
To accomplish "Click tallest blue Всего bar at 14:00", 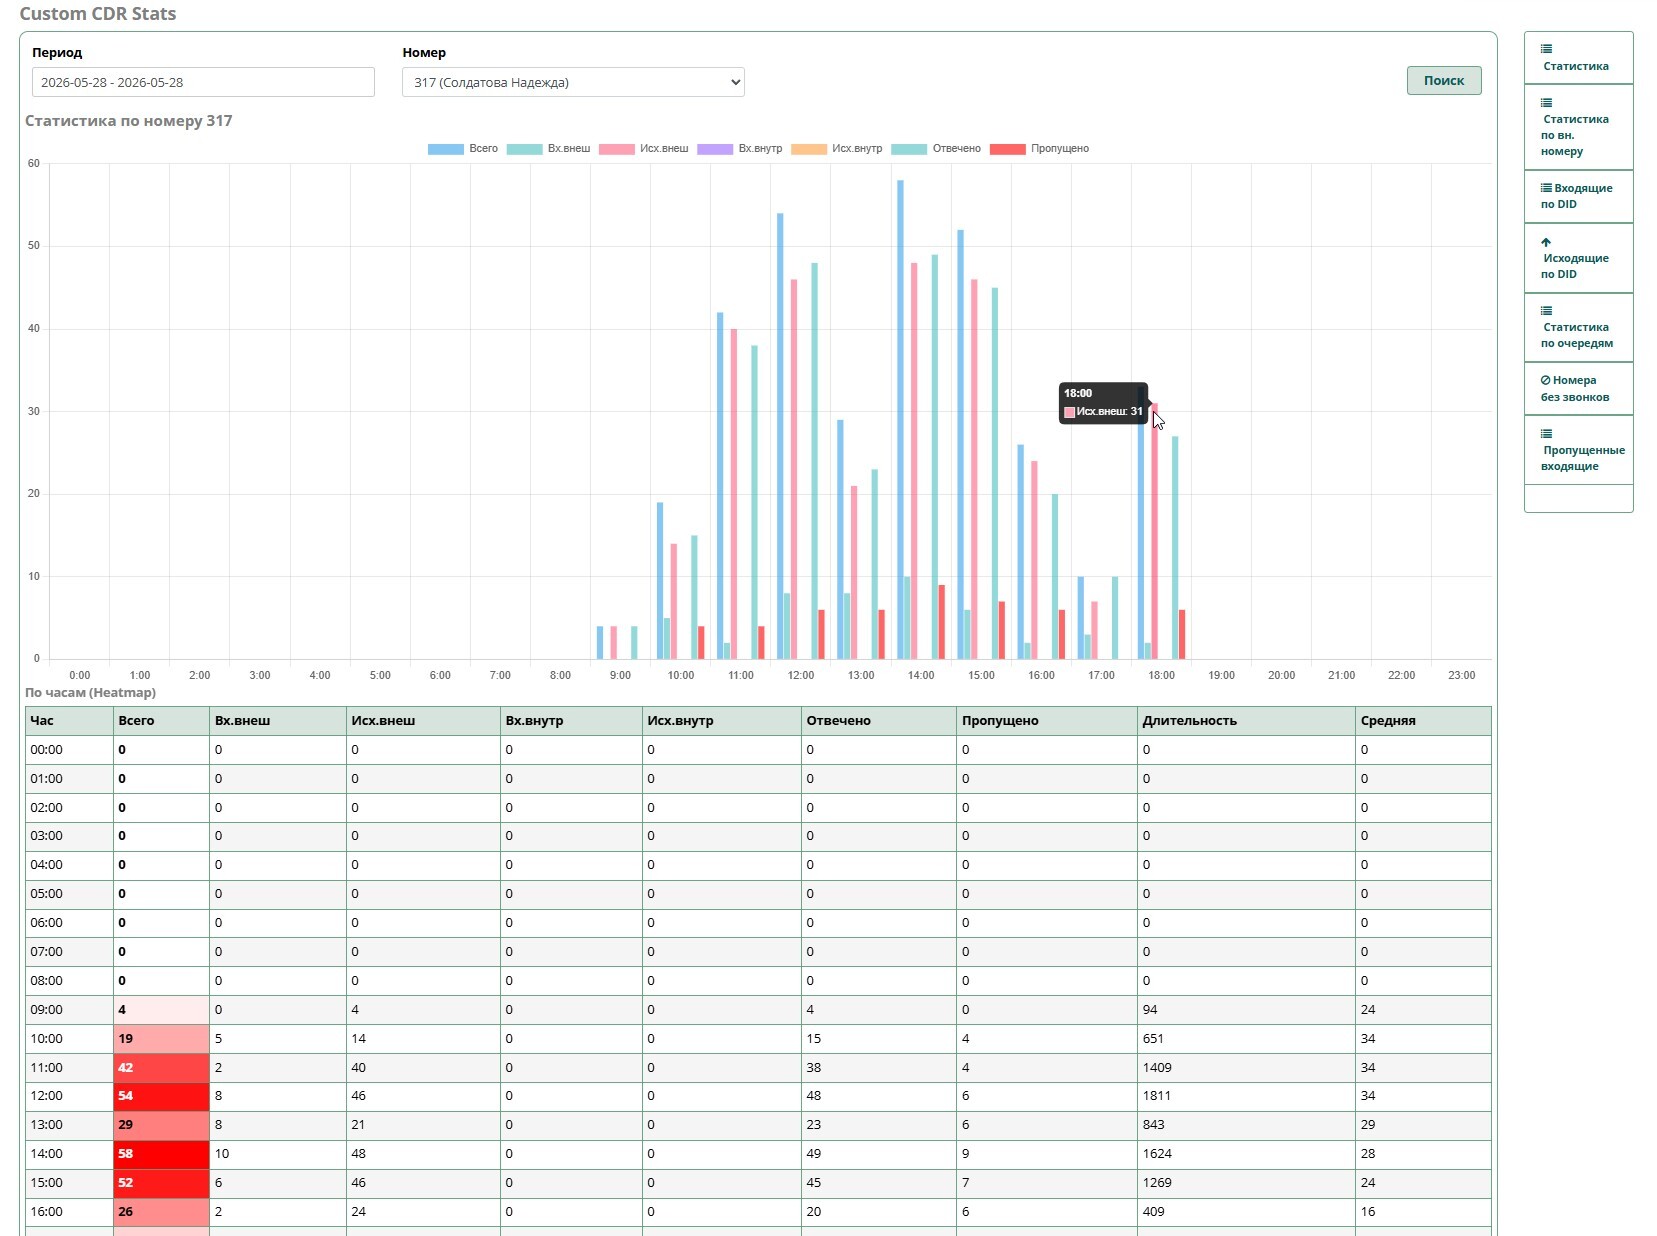I will 900,420.
